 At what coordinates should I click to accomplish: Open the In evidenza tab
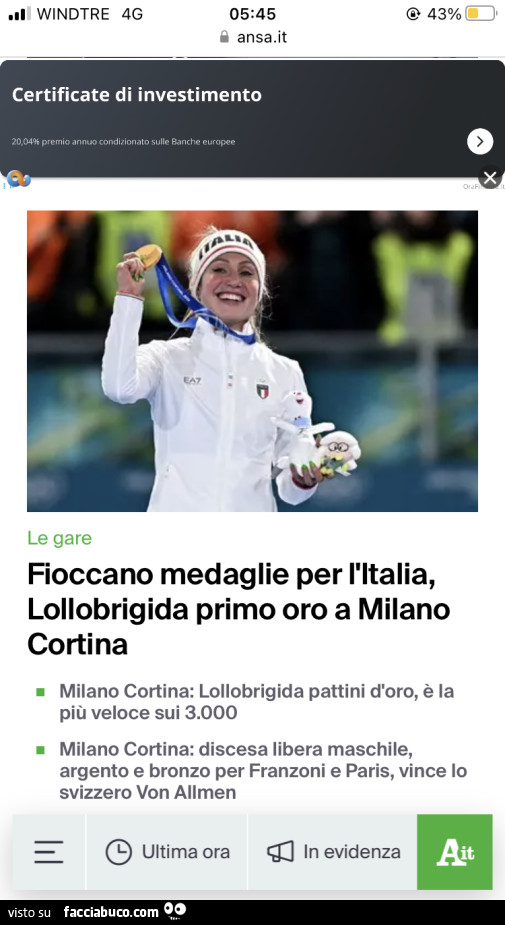coord(333,852)
